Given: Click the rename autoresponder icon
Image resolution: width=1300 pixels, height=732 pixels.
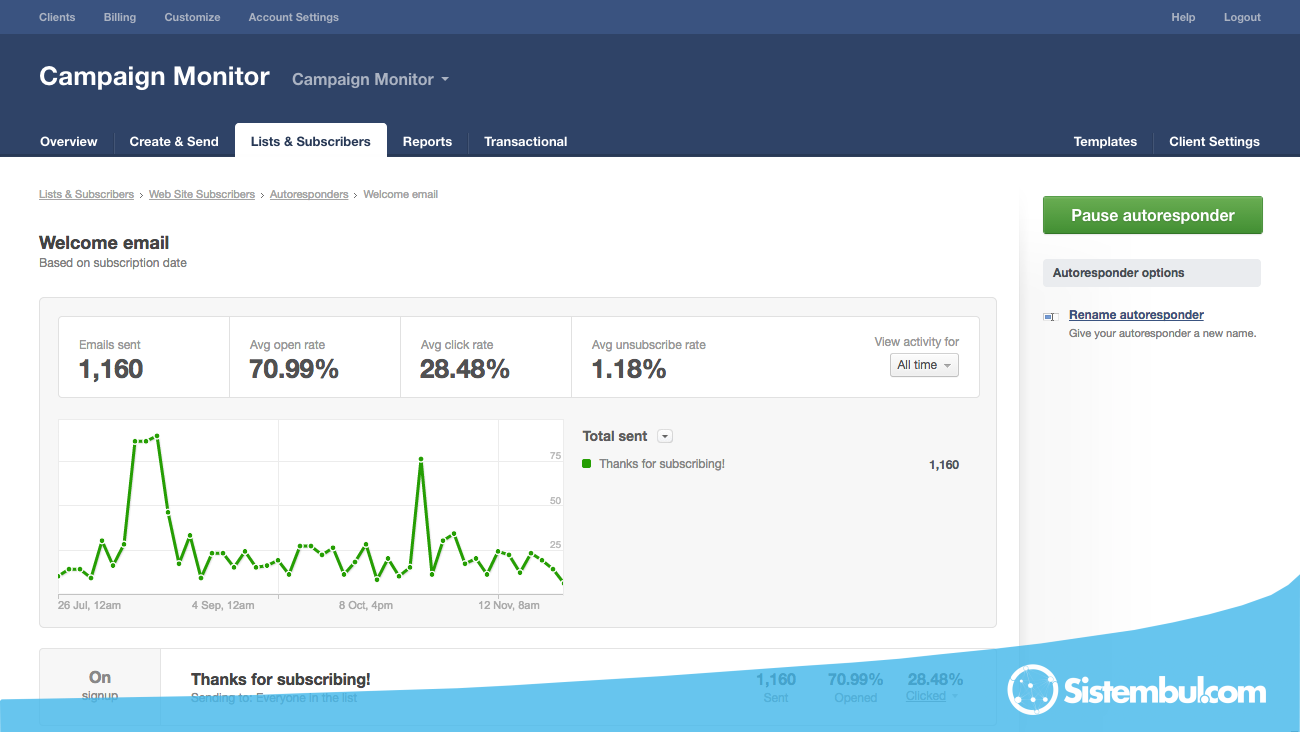Looking at the screenshot, I should click(x=1050, y=316).
